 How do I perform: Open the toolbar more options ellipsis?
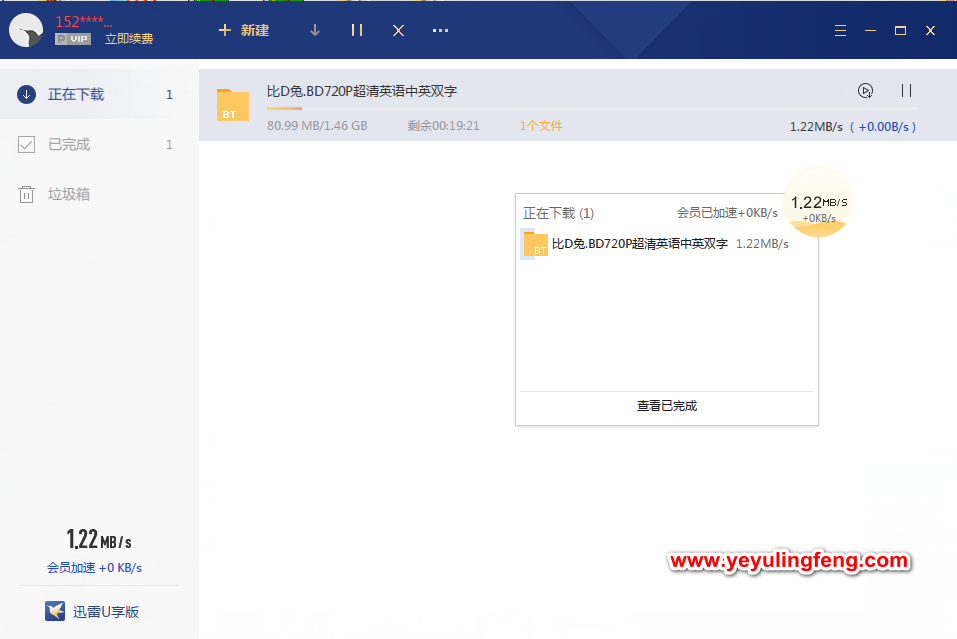point(440,31)
